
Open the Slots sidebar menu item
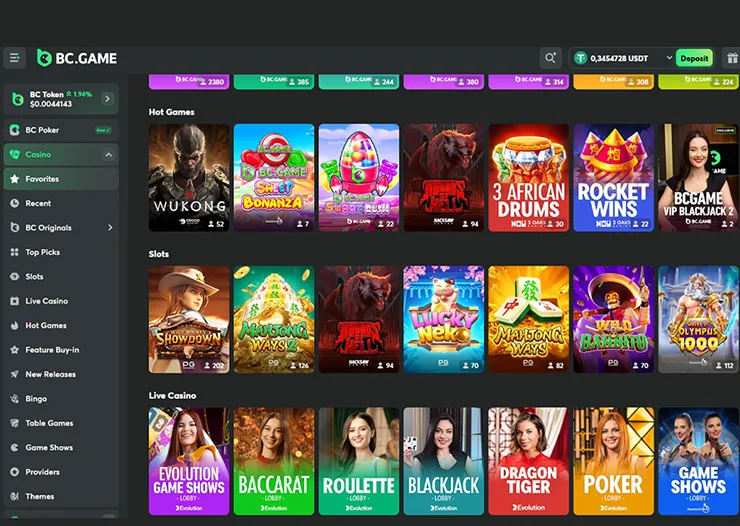pyautogui.click(x=61, y=276)
